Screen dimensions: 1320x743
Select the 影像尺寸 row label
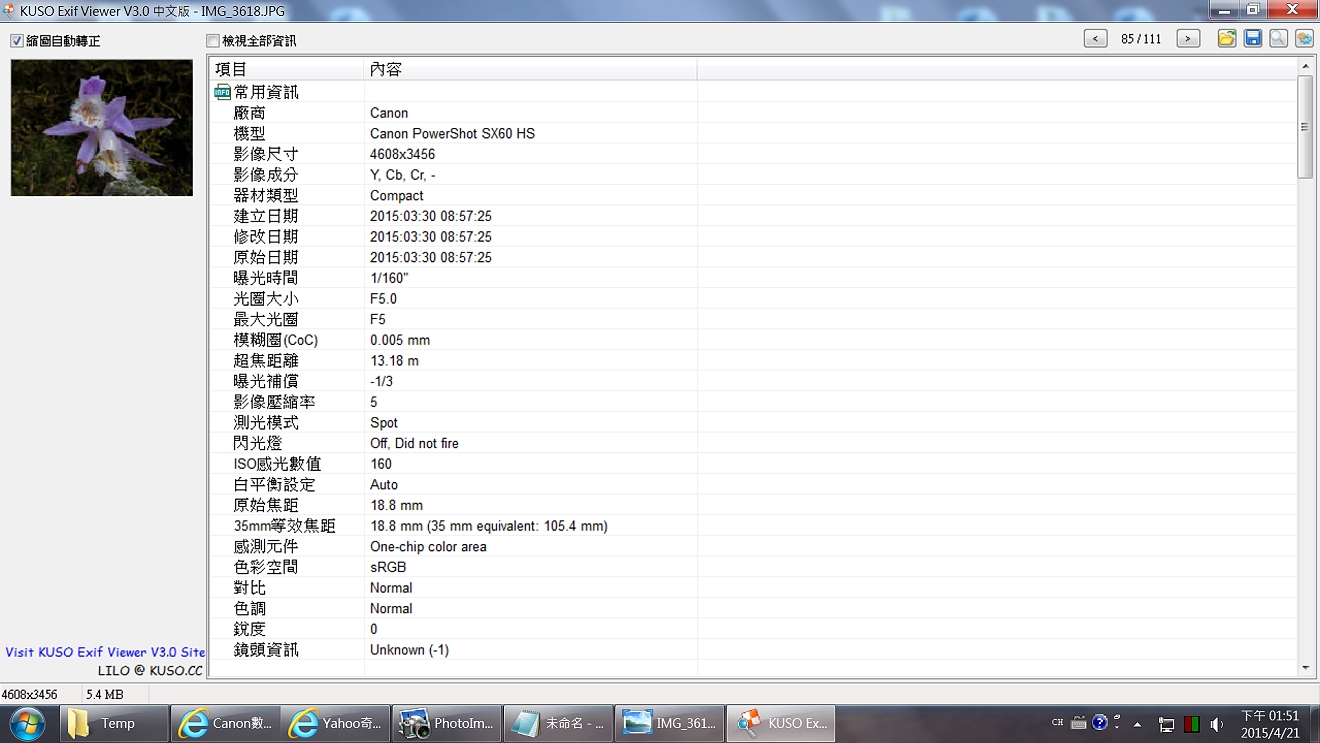point(266,155)
